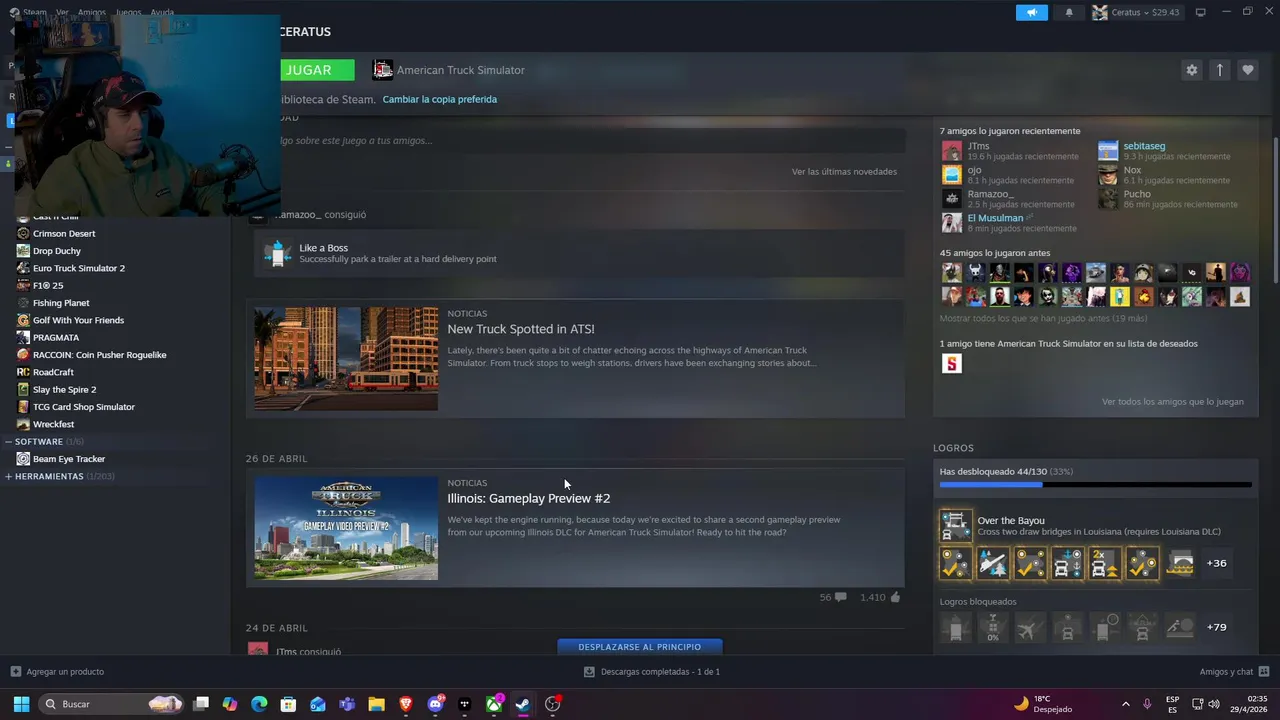
Task: Click 'Agregar un producto' button
Action: click(x=57, y=672)
